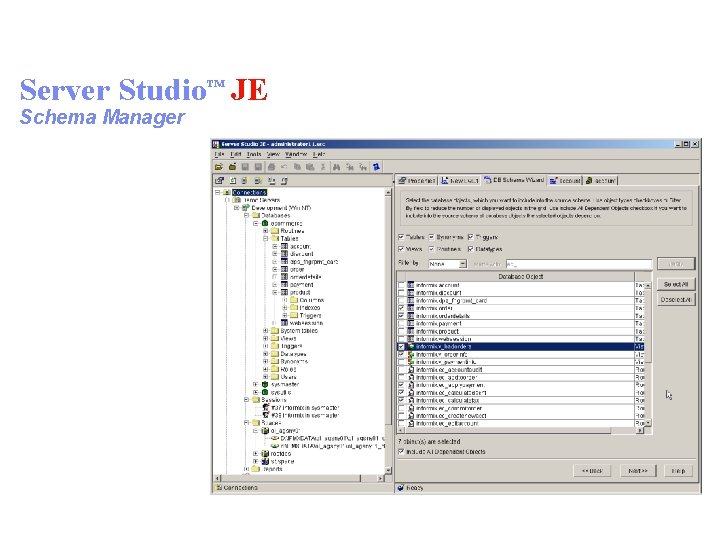
Task: Click the printer icon in main toolbar
Action: (271, 167)
